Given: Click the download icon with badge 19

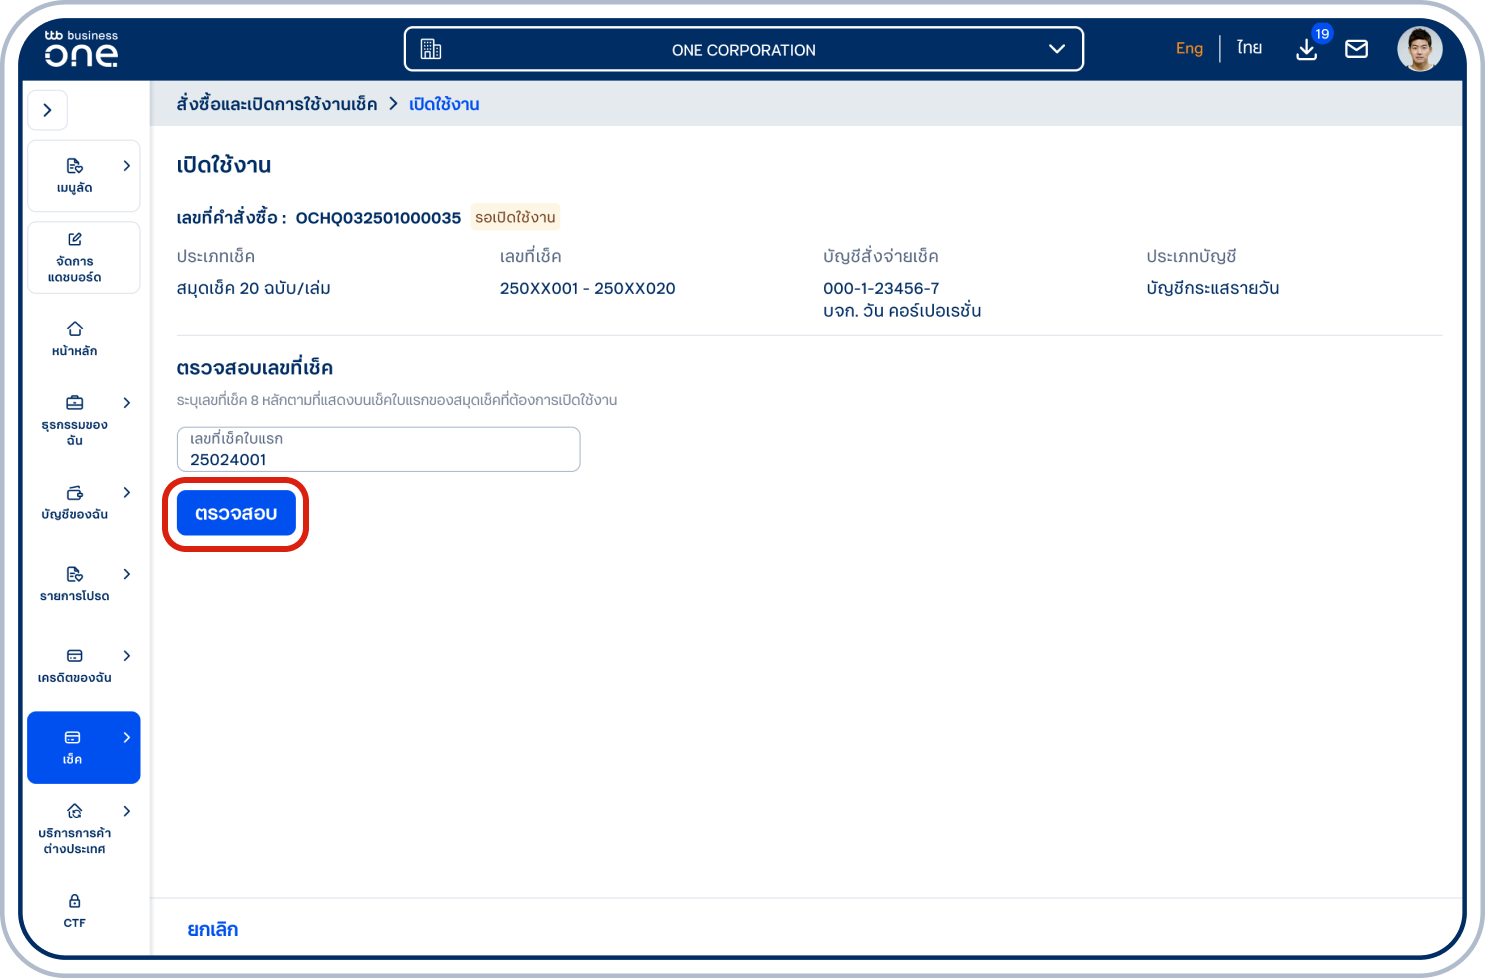Looking at the screenshot, I should point(1307,49).
